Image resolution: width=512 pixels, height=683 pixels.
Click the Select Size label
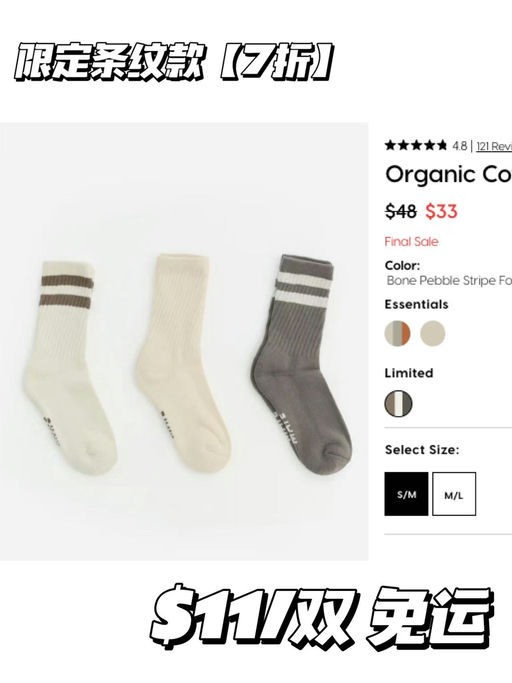point(422,450)
